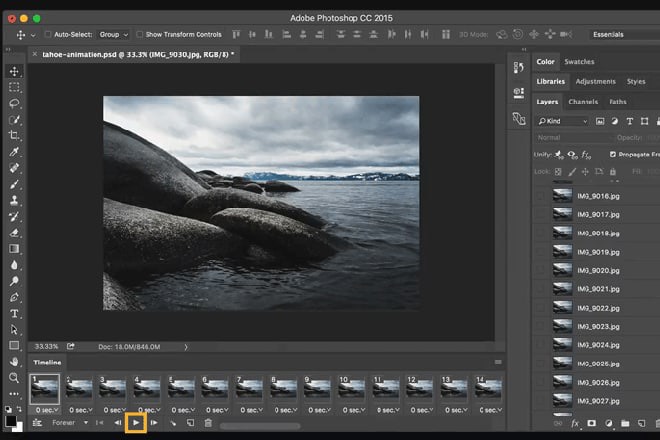The height and width of the screenshot is (440, 660).
Task: Select the Hand tool
Action: pyautogui.click(x=14, y=361)
